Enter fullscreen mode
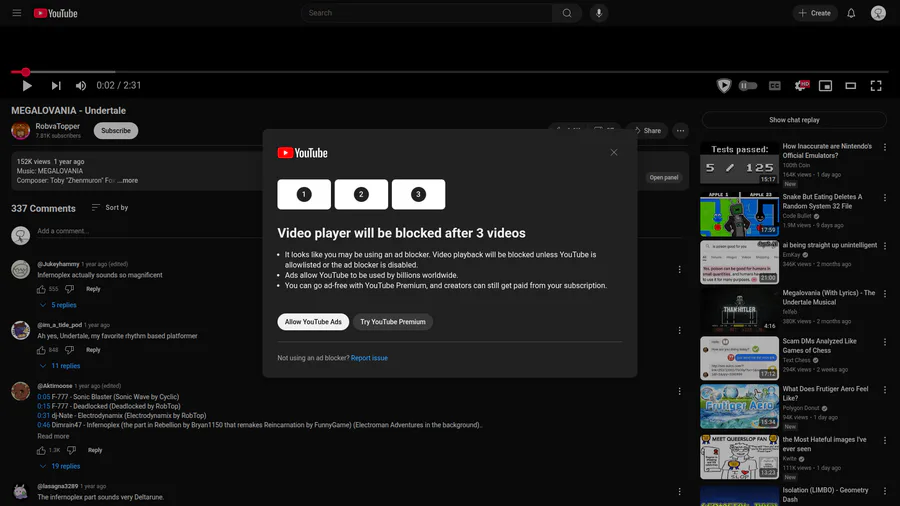Viewport: 900px width, 506px height. click(876, 85)
